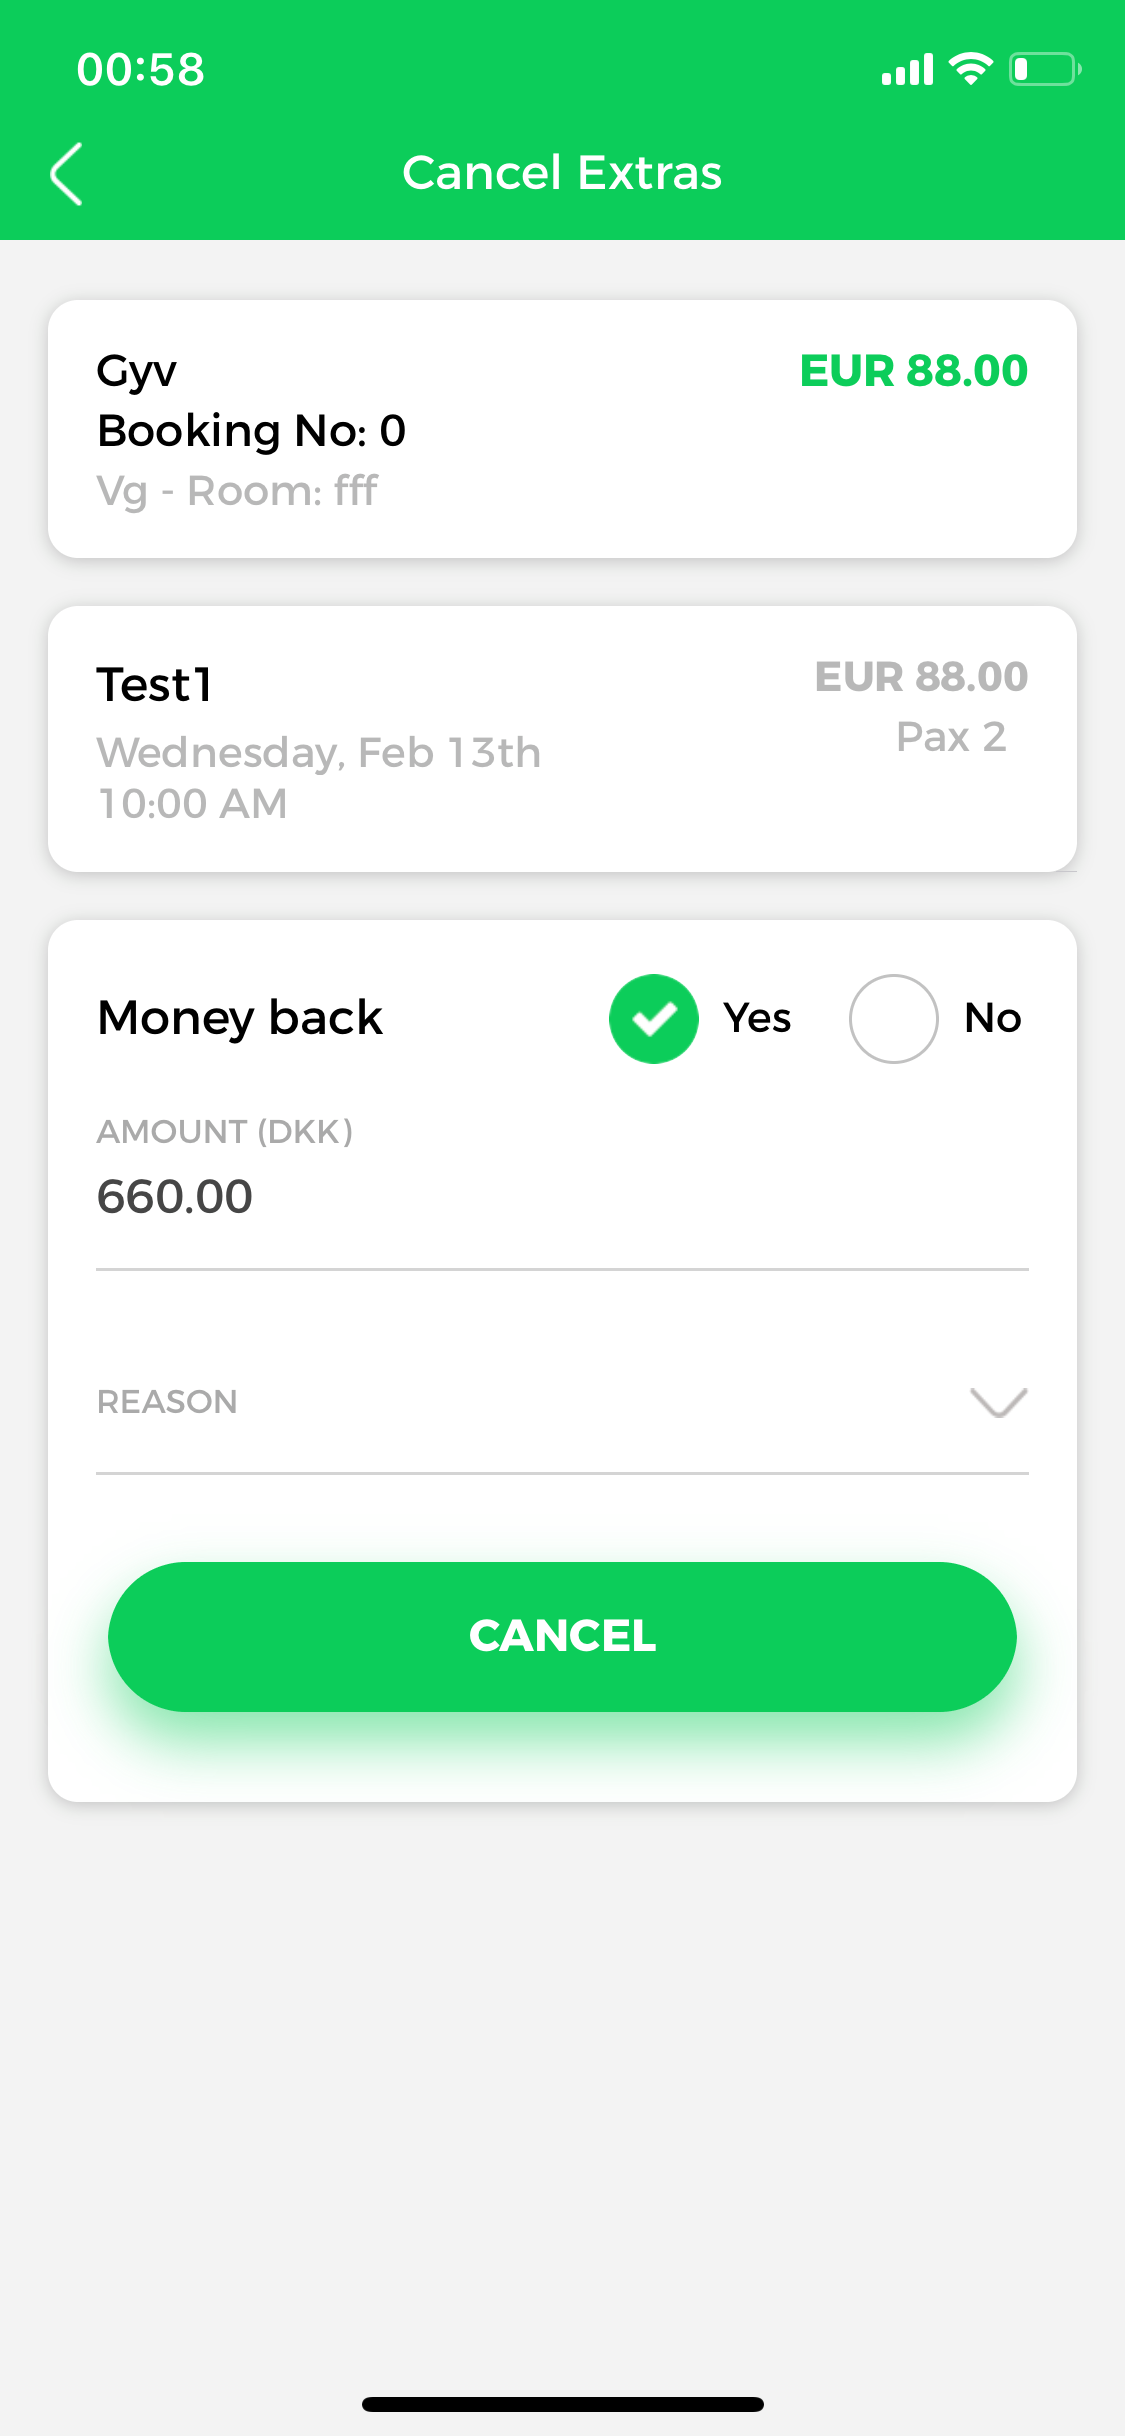Select Yes for Money back
The image size is (1125, 2436).
tap(654, 1019)
